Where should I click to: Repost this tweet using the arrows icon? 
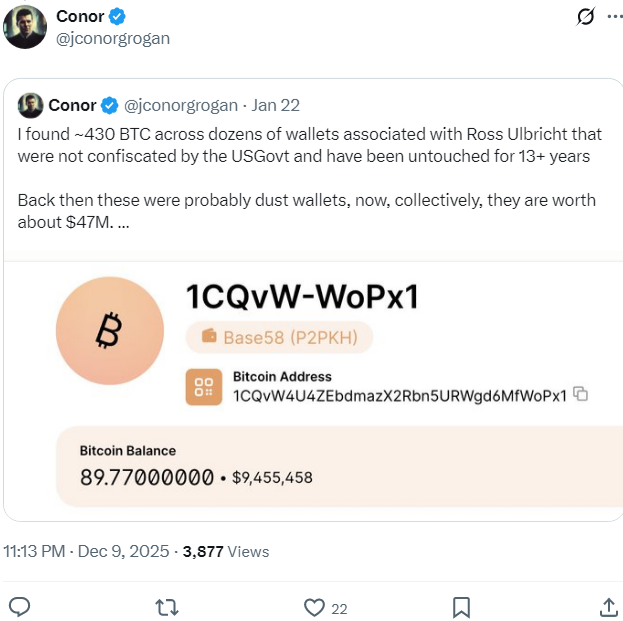click(x=168, y=607)
